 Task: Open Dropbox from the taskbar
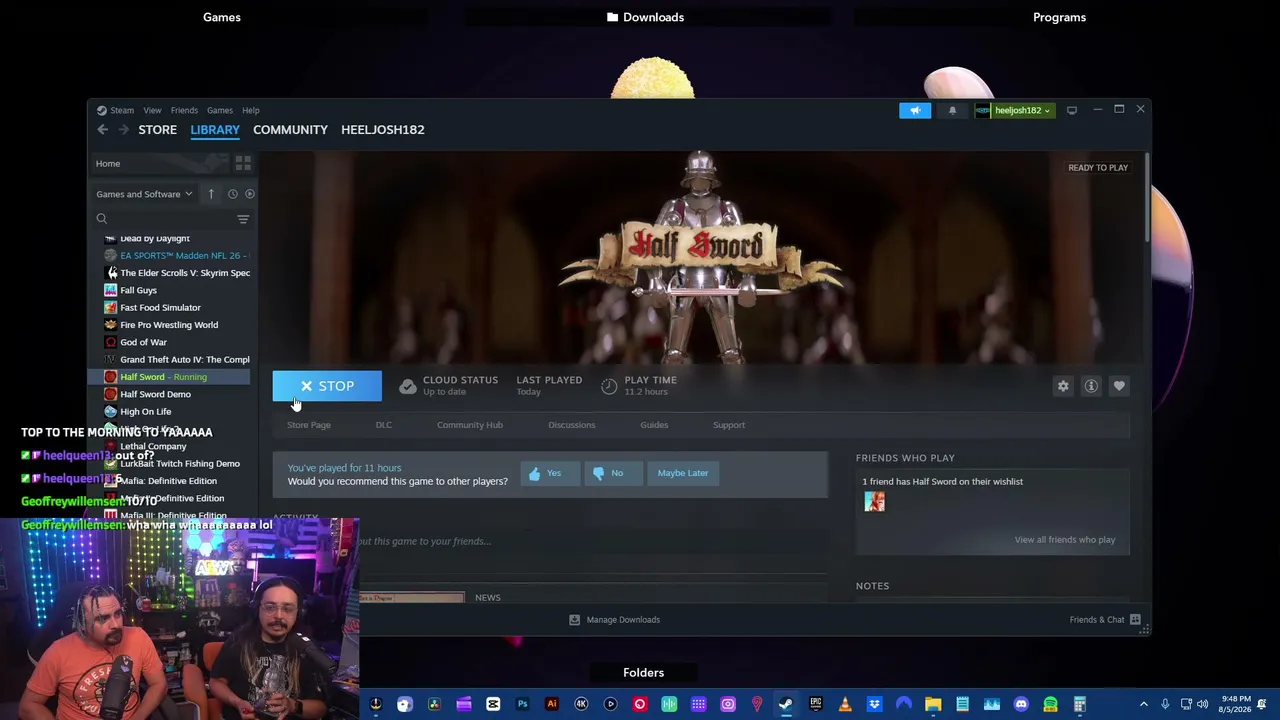coord(874,704)
